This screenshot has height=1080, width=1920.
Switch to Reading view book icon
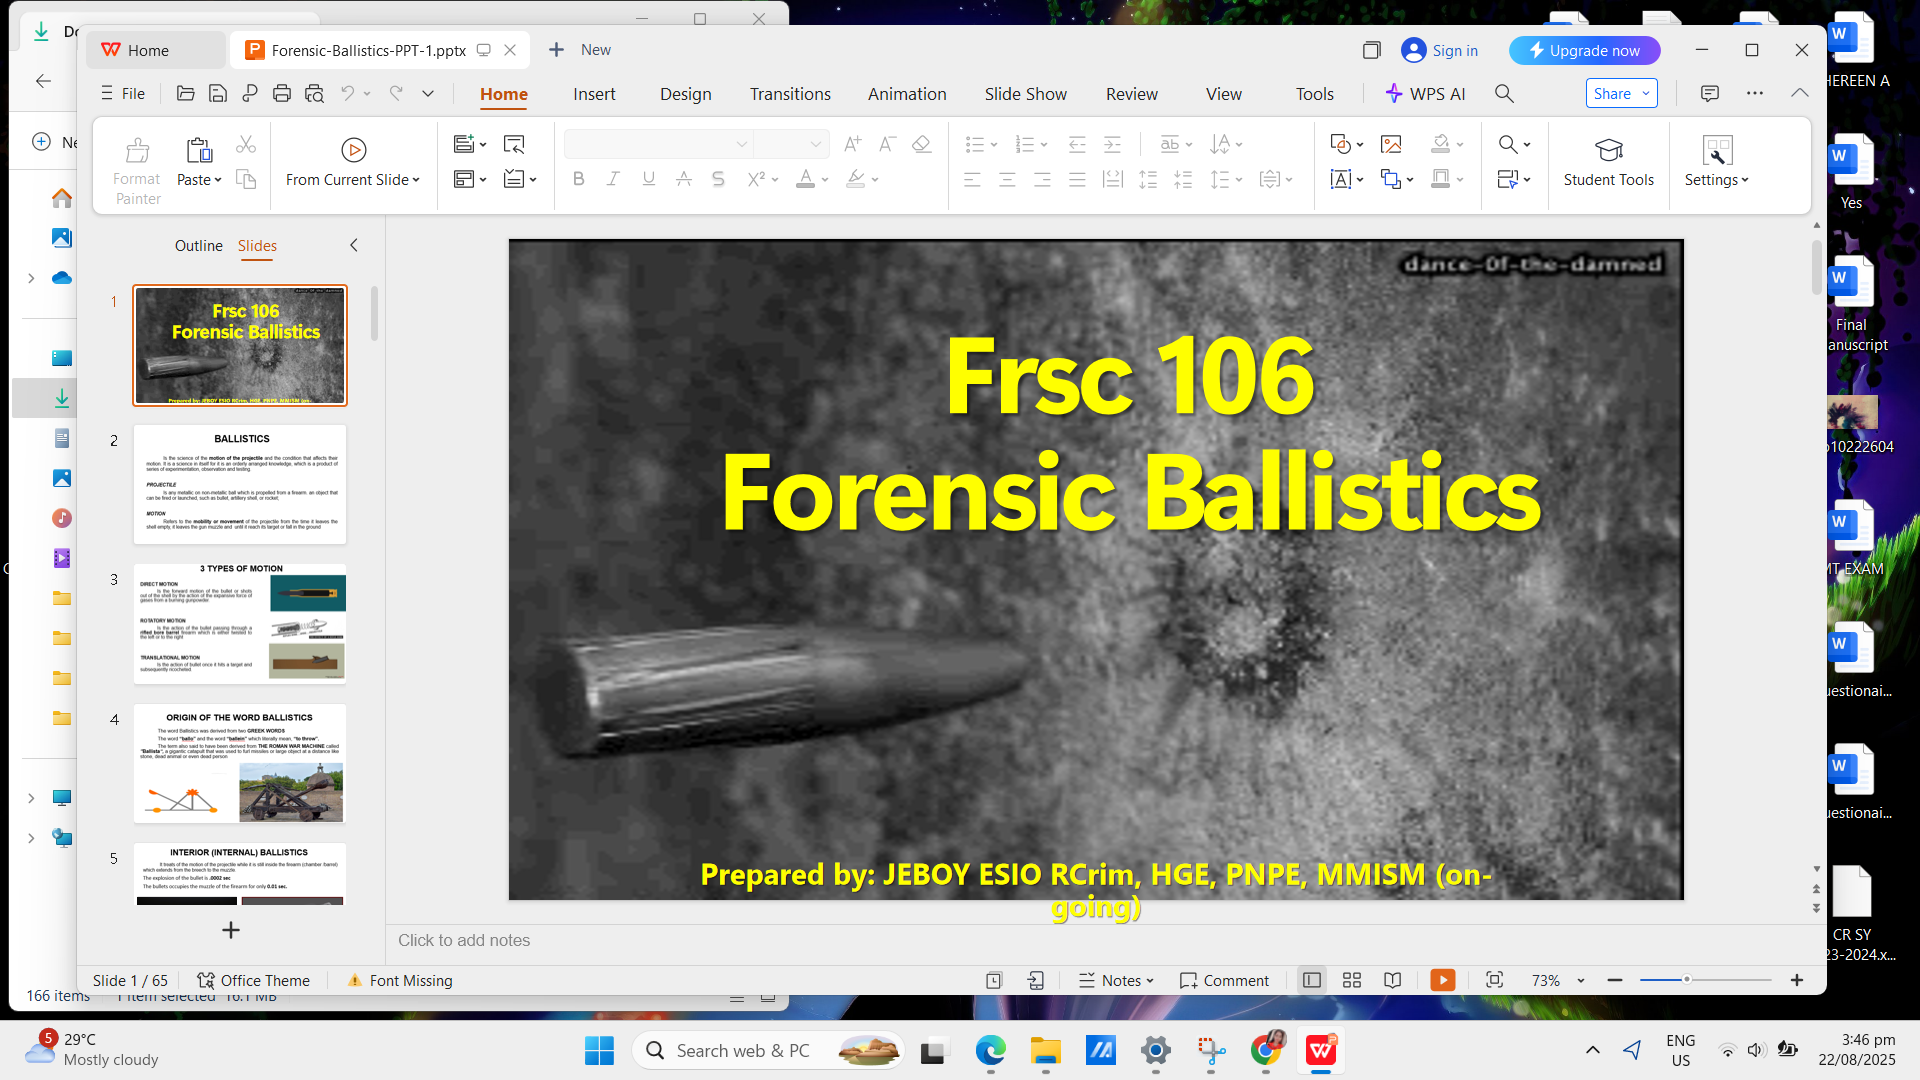(x=1392, y=980)
